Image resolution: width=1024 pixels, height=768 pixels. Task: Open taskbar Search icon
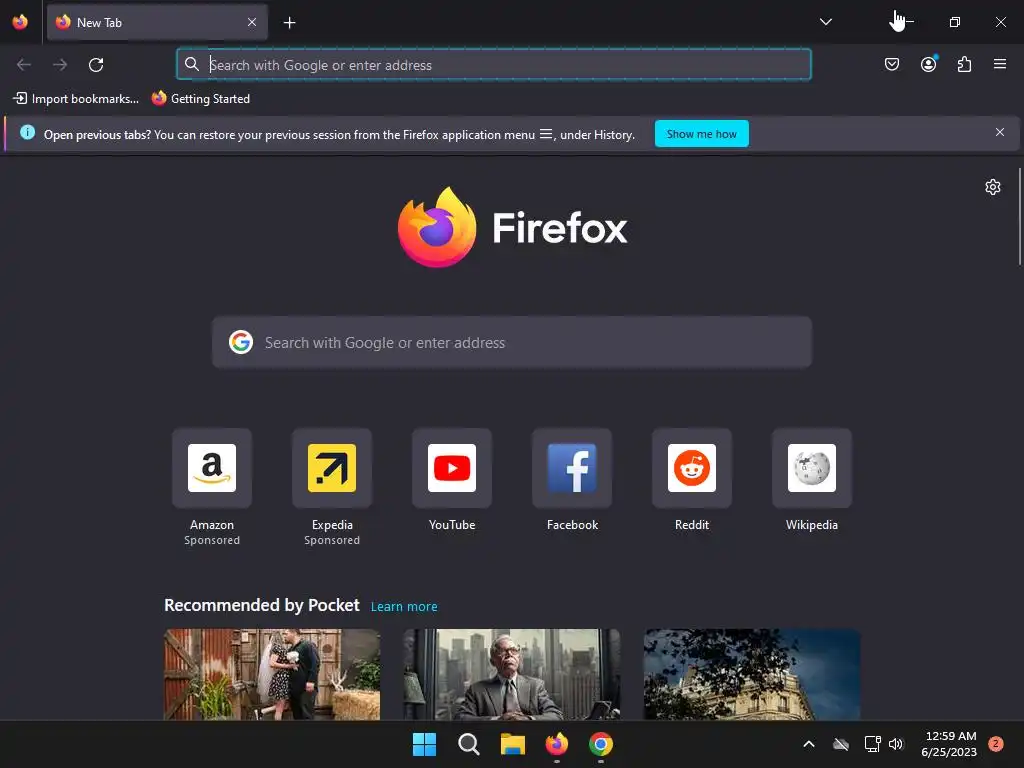[x=468, y=744]
